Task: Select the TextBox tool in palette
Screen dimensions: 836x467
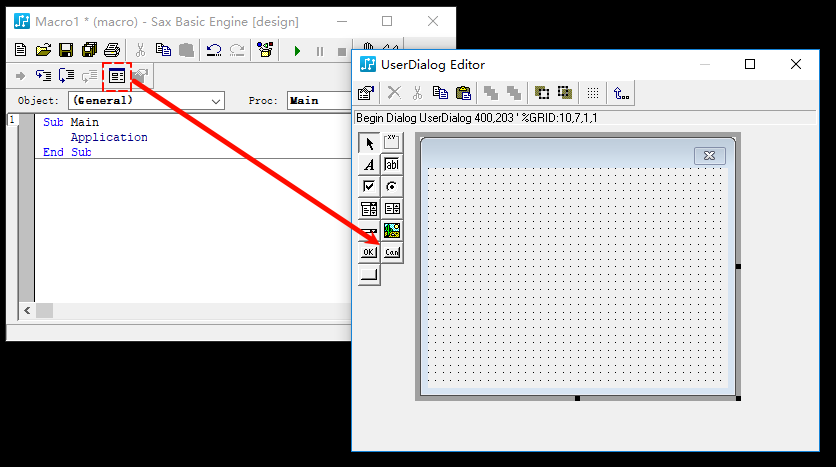Action: point(392,165)
